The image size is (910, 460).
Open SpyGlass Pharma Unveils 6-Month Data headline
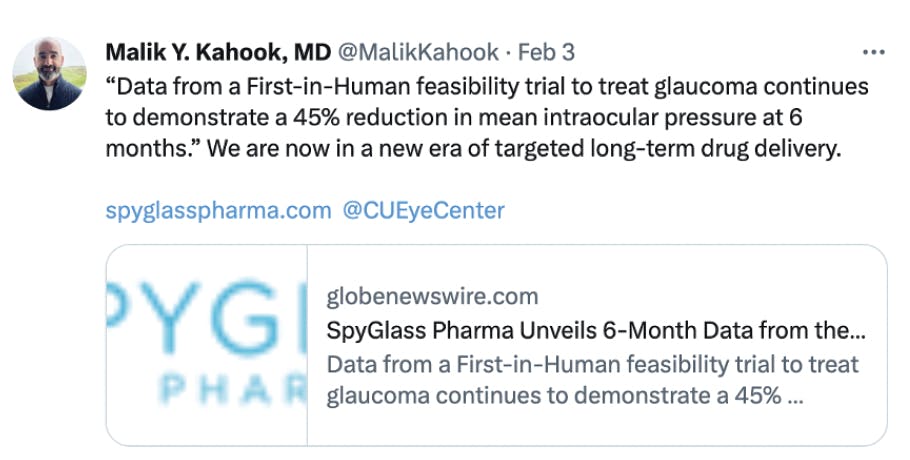pyautogui.click(x=596, y=330)
